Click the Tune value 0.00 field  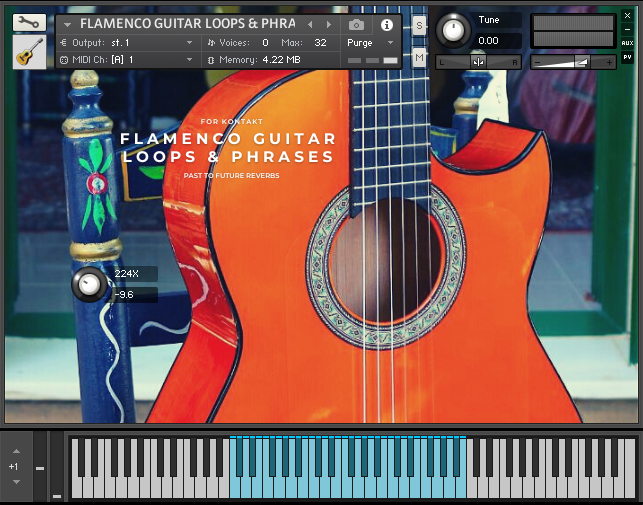498,41
